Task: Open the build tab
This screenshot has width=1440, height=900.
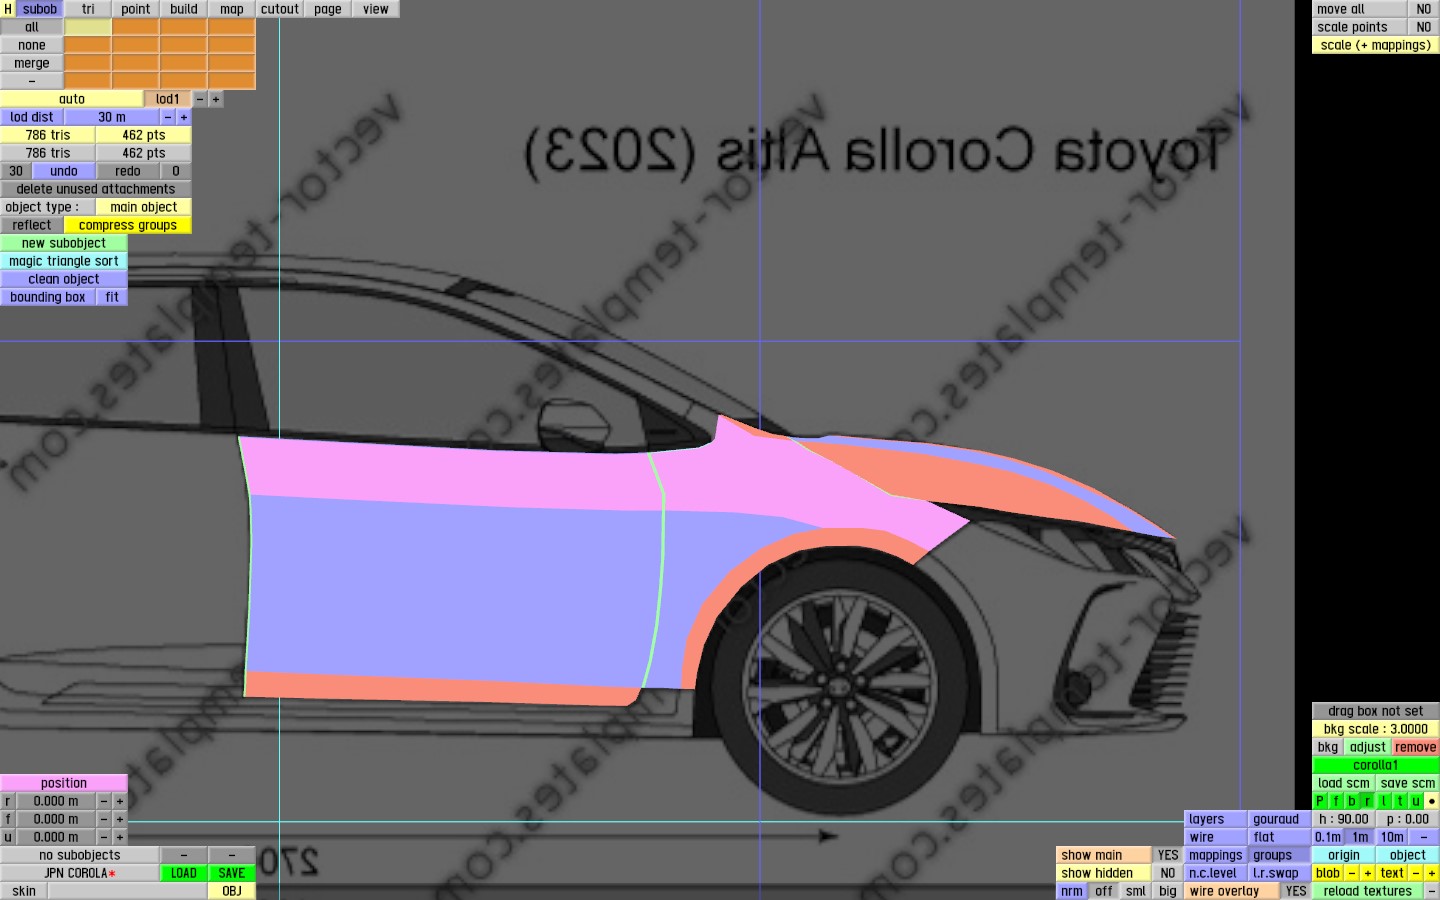Action: pyautogui.click(x=184, y=9)
